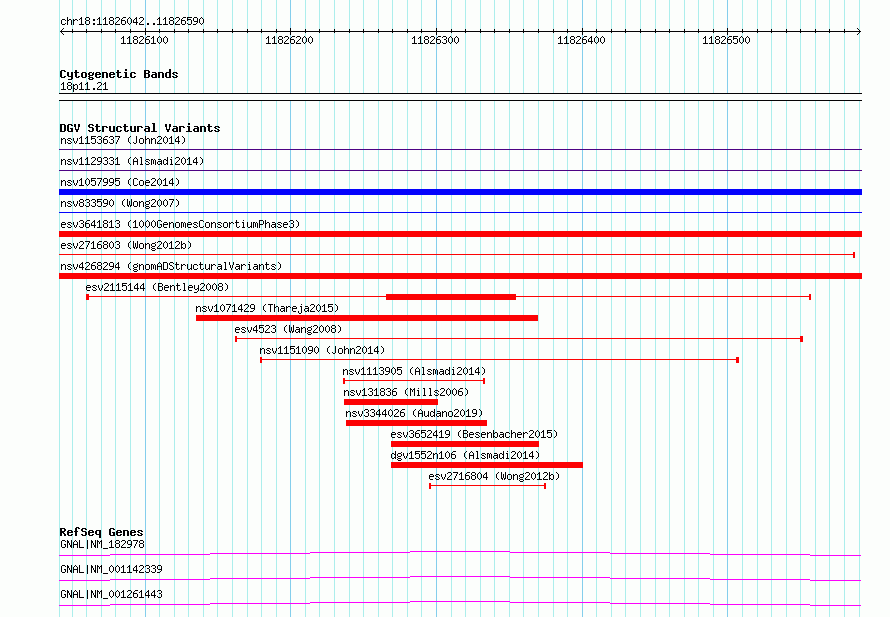
Task: Click ruler position 11826500
Action: [x=727, y=40]
